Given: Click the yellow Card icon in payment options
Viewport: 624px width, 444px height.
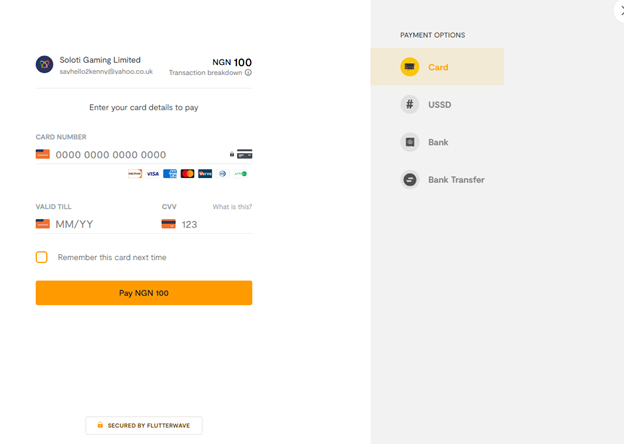Looking at the screenshot, I should point(410,67).
